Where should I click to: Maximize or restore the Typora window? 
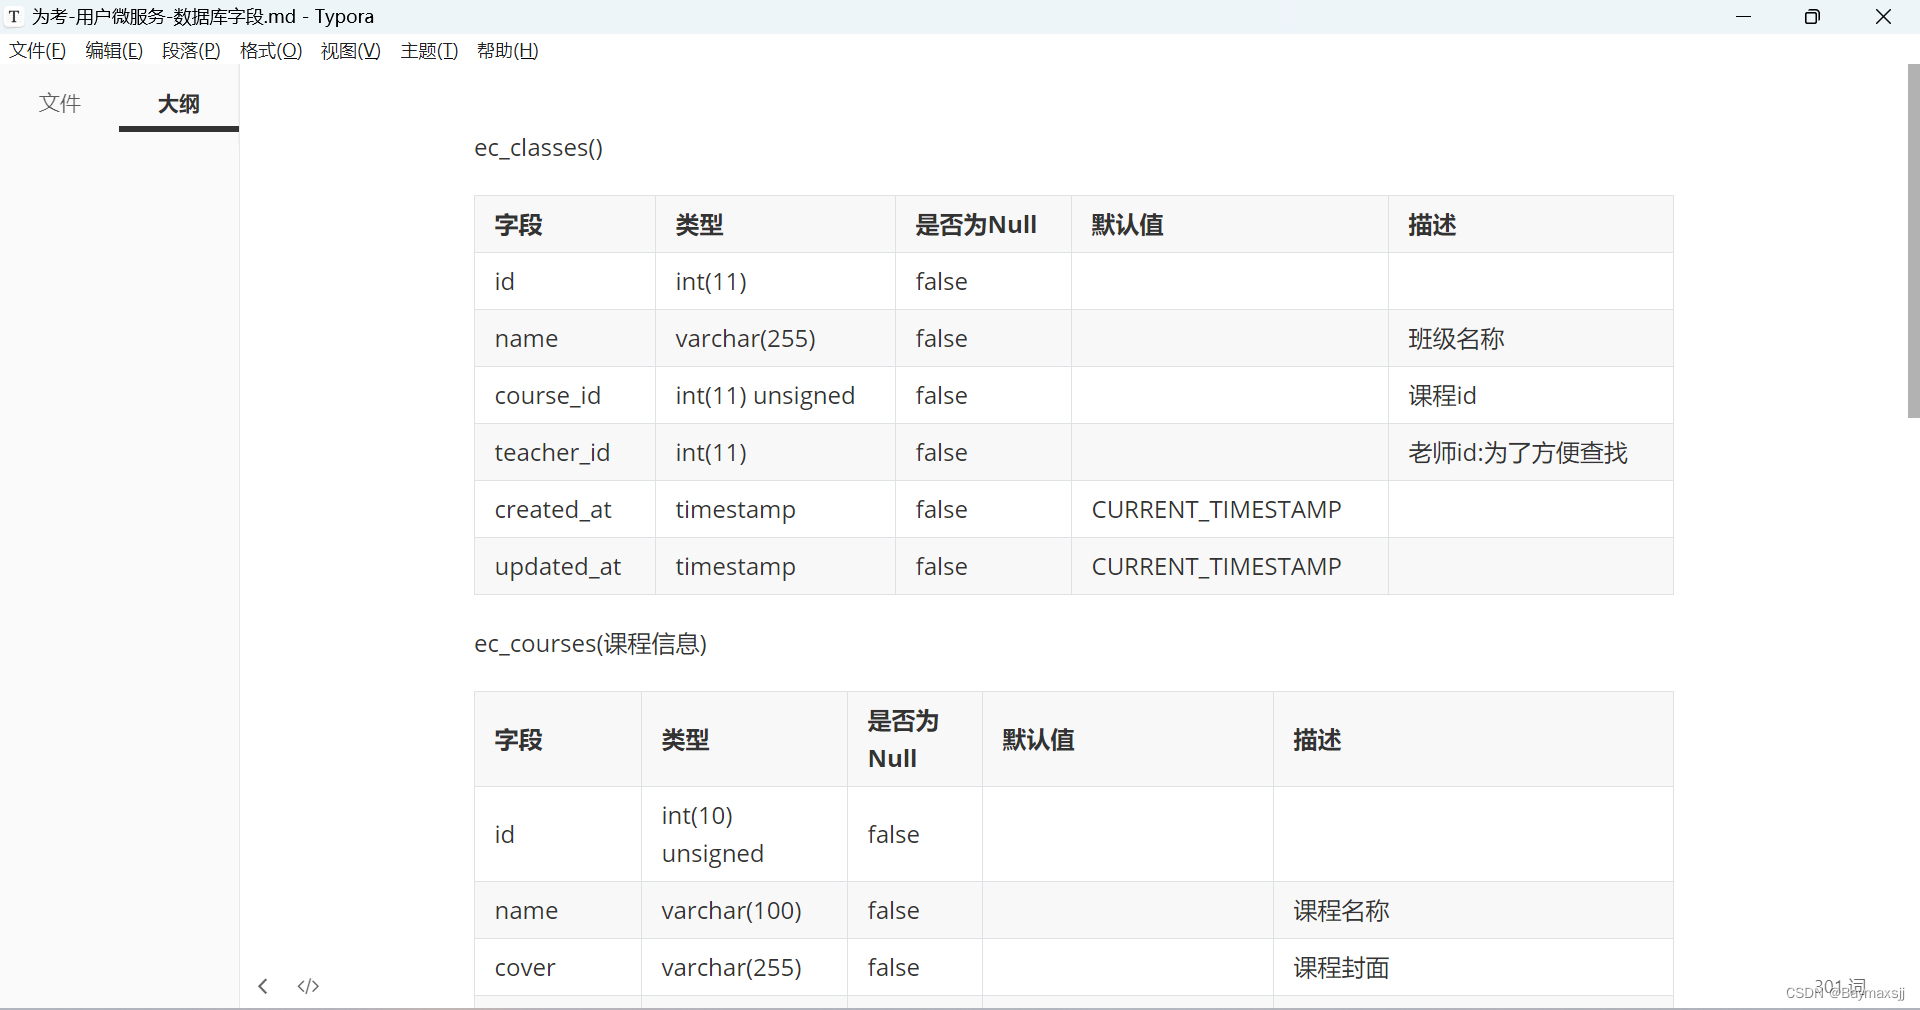coord(1812,17)
